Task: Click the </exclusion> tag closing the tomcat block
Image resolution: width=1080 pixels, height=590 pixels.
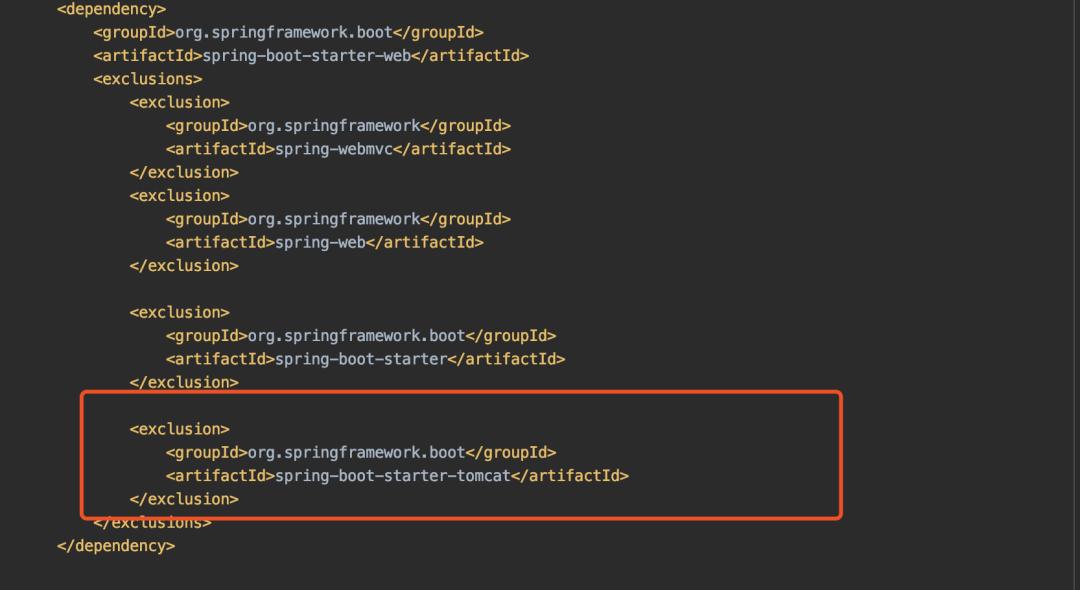Action: pyautogui.click(x=184, y=499)
